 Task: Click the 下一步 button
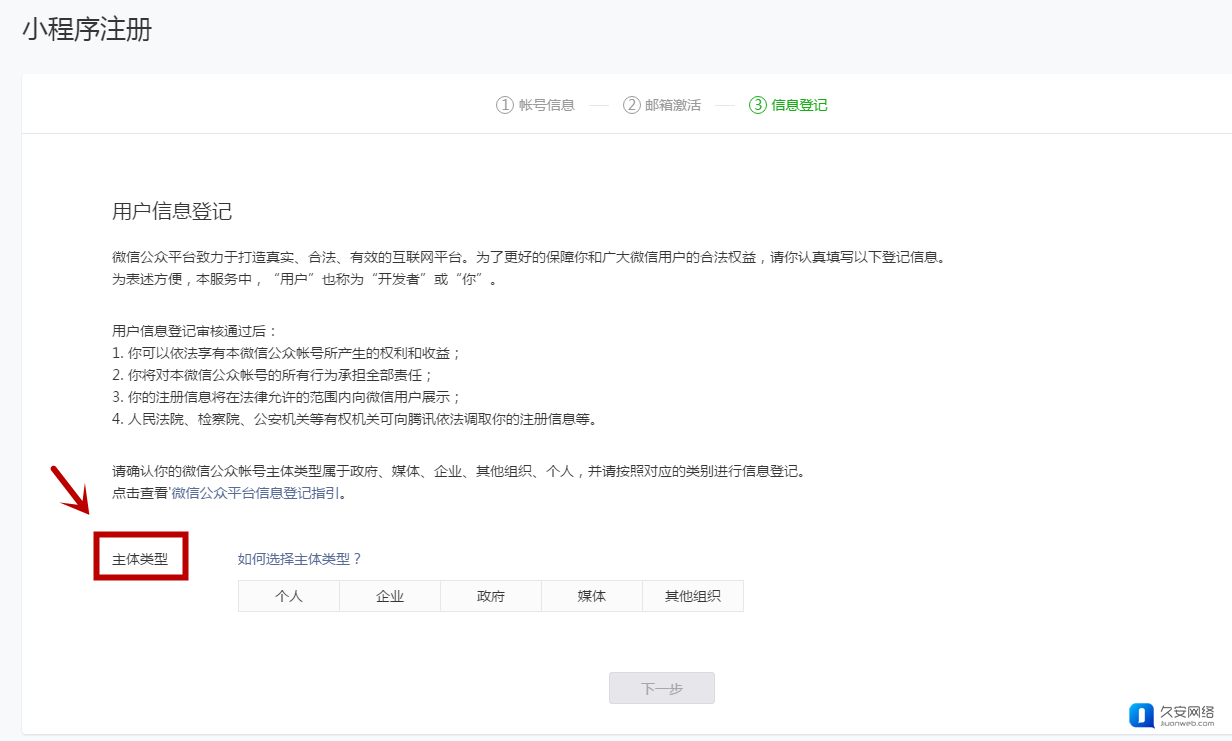click(662, 688)
